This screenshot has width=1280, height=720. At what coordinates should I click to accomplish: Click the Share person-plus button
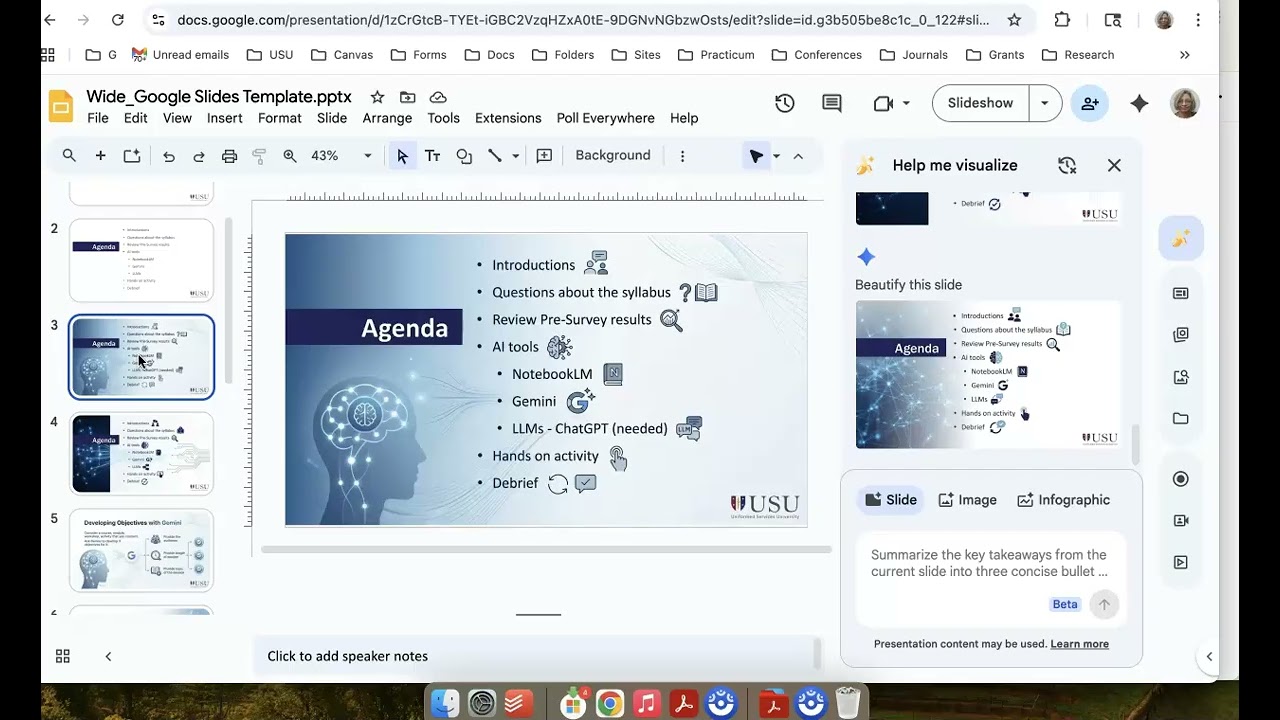(1090, 103)
